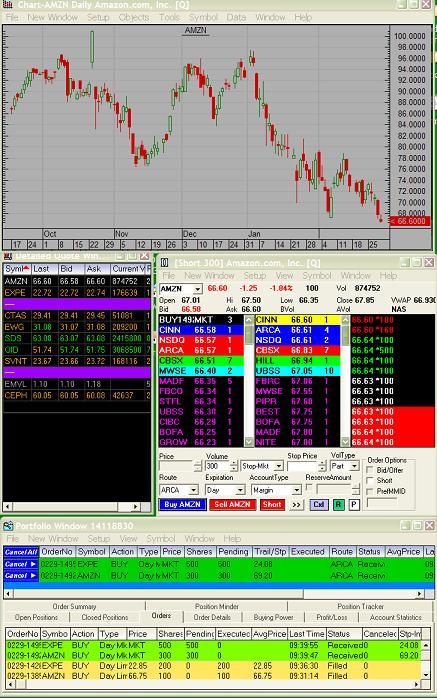Open the Tools menu in Chart window
The height and width of the screenshot is (698, 437).
[x=170, y=17]
